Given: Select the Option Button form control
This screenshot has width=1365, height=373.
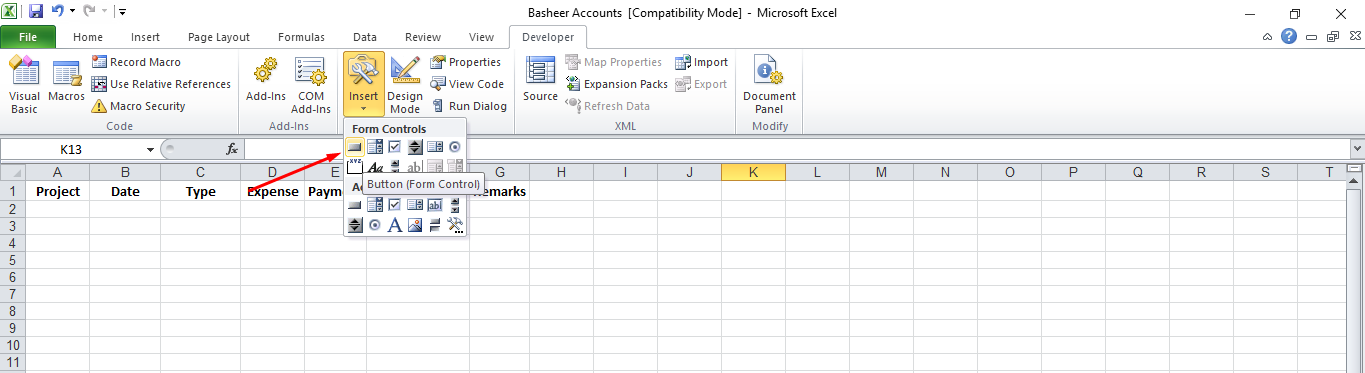Looking at the screenshot, I should coord(455,147).
